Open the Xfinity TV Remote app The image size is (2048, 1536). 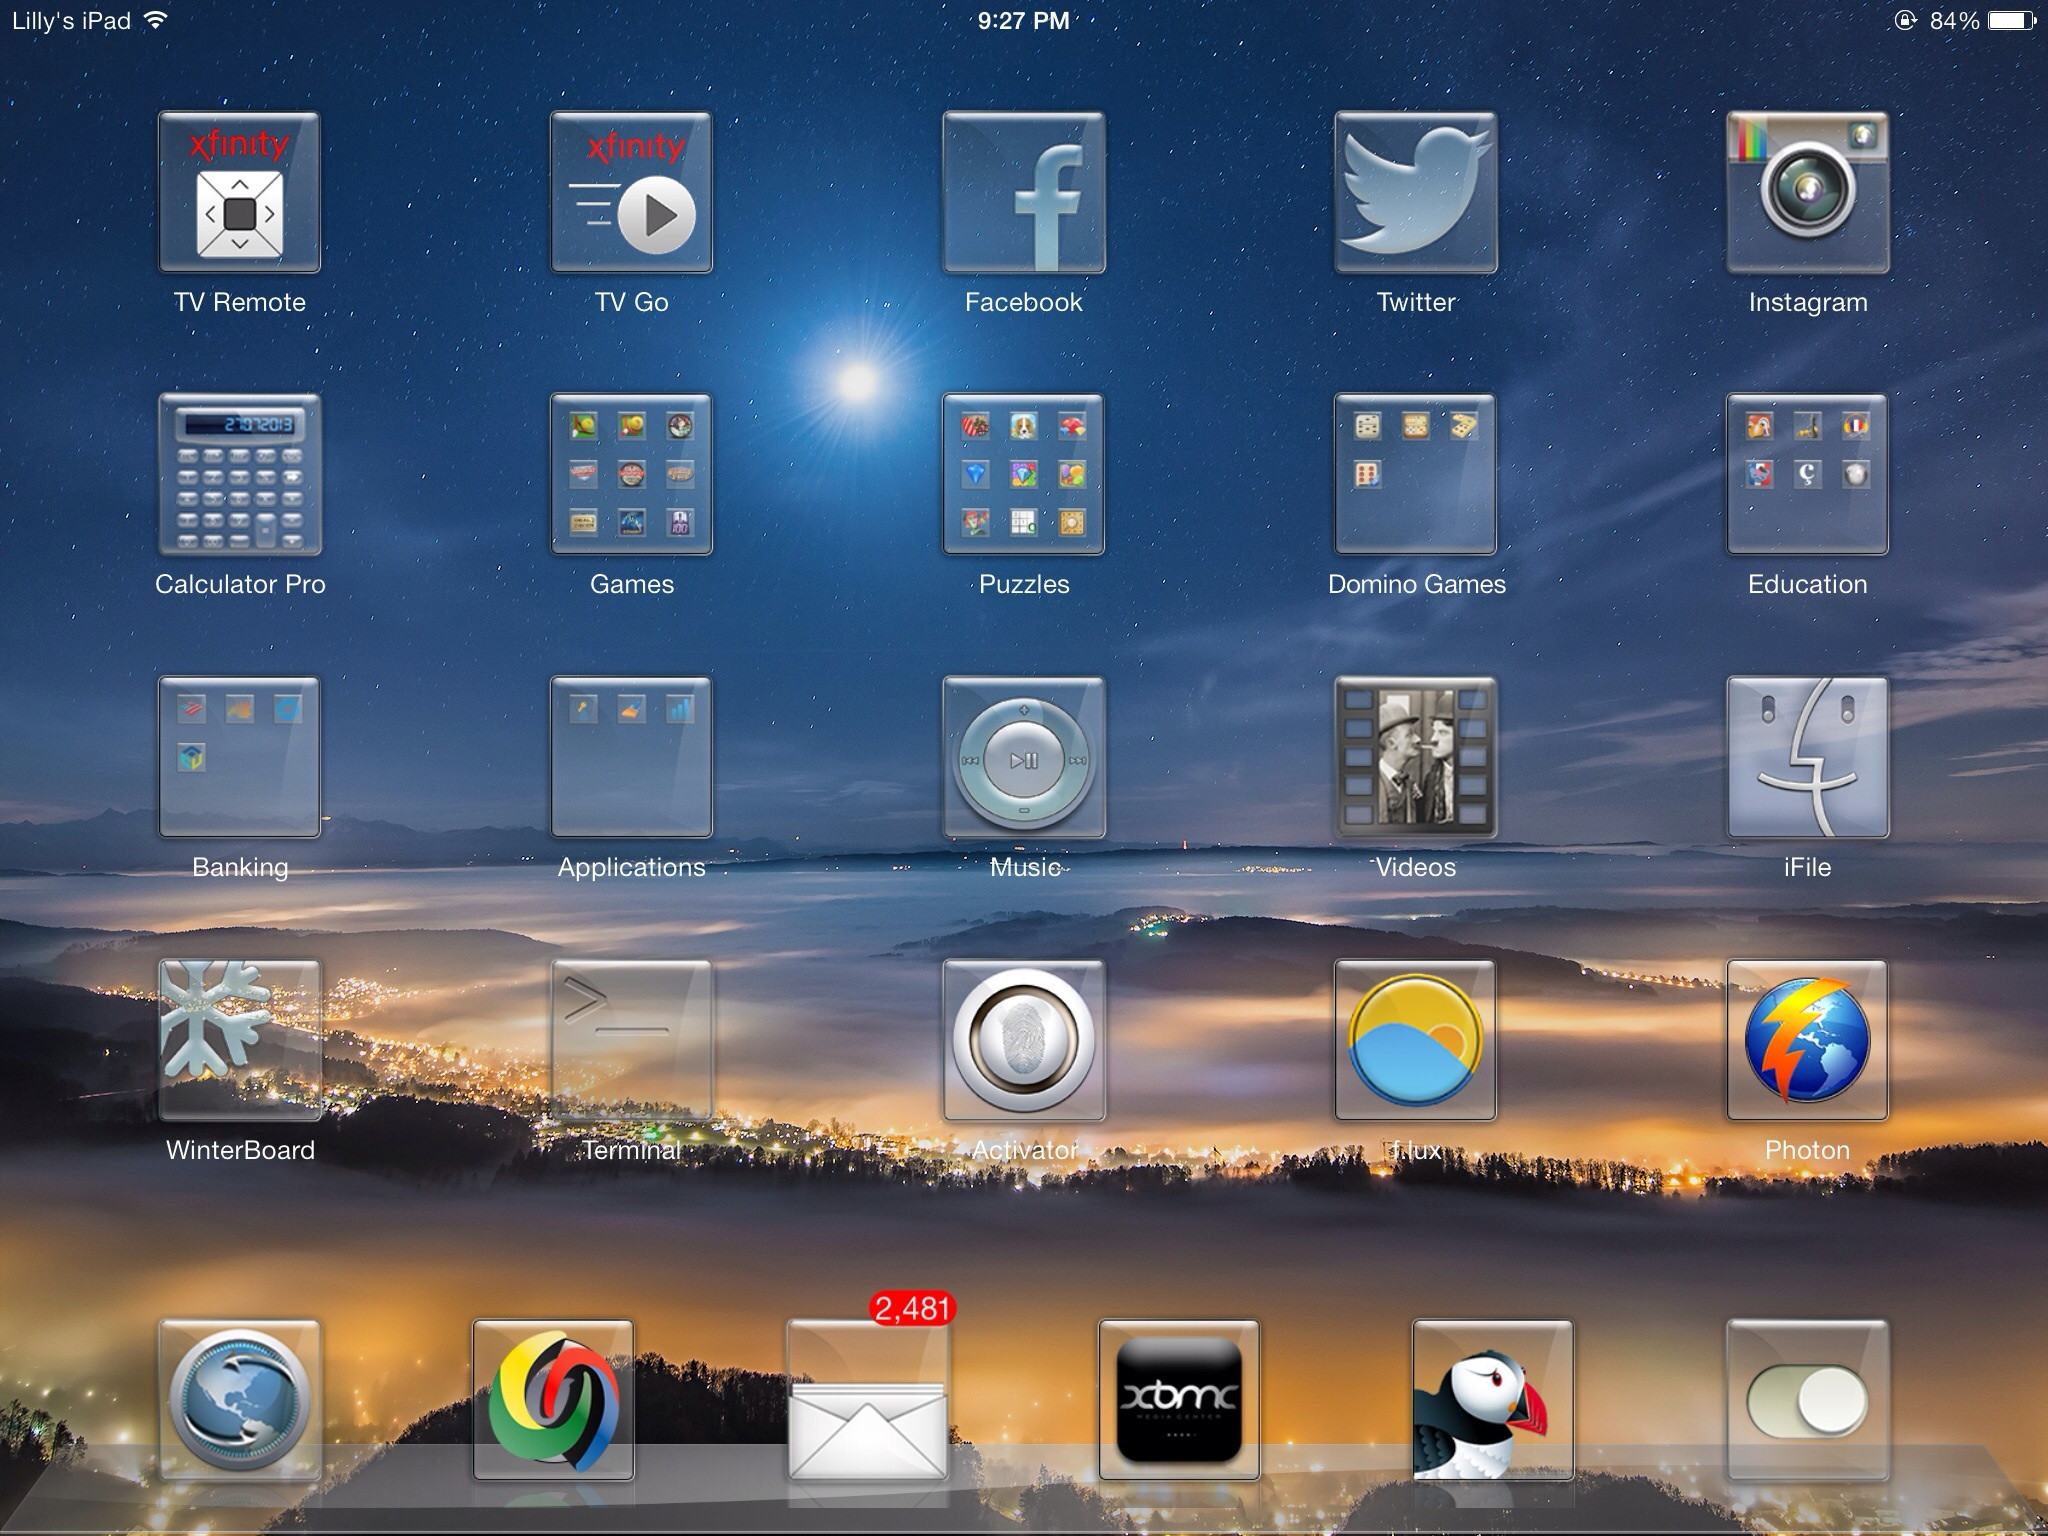pyautogui.click(x=239, y=192)
